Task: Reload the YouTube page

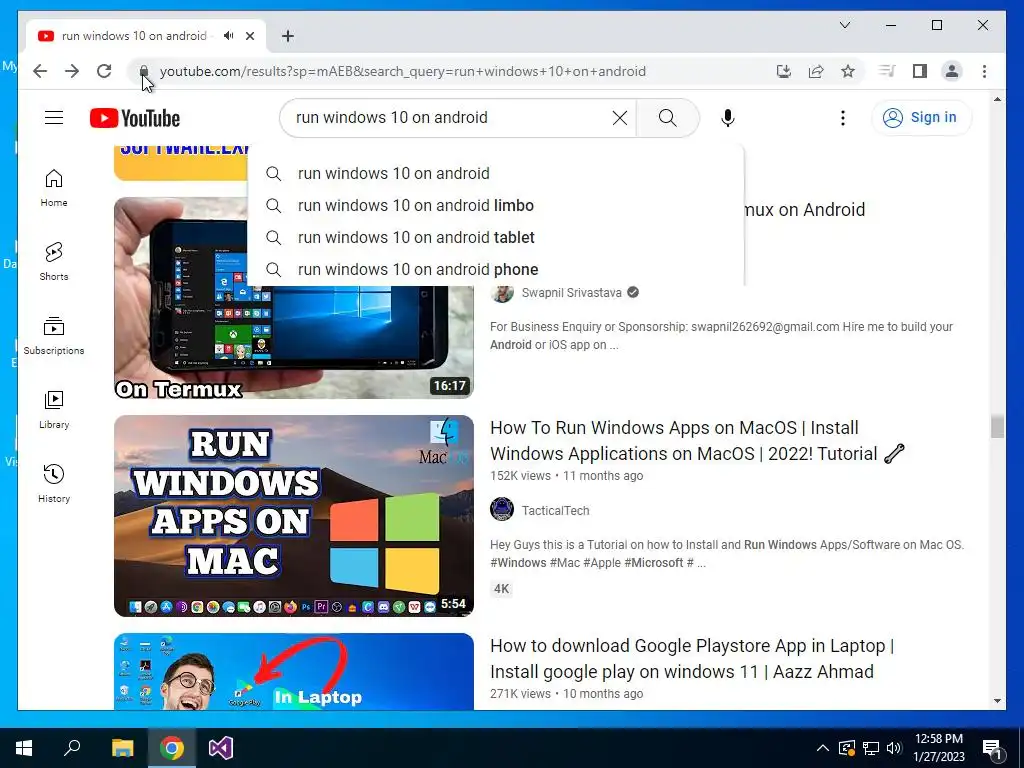Action: pos(104,71)
